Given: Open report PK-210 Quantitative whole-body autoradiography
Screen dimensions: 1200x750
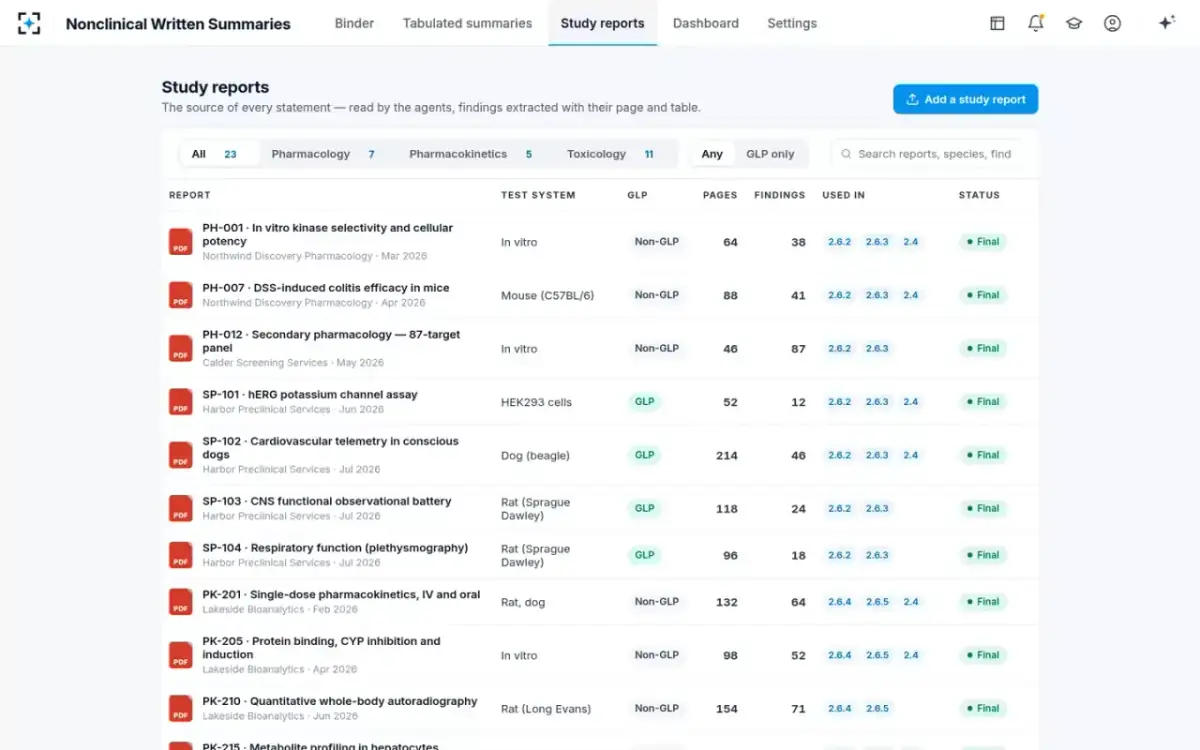Looking at the screenshot, I should [340, 701].
